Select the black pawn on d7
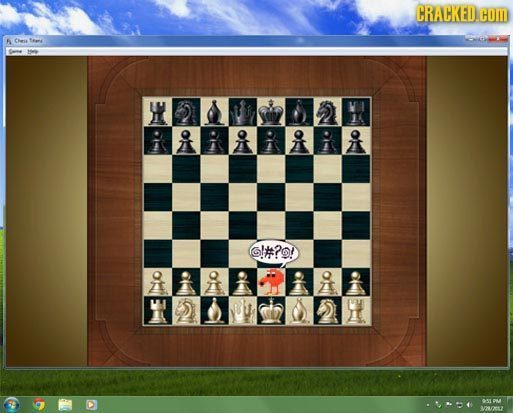The image size is (513, 413). click(x=243, y=141)
